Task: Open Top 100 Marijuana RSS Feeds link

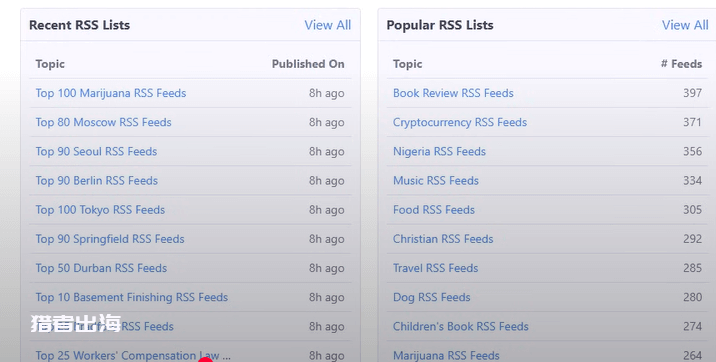Action: pos(111,93)
